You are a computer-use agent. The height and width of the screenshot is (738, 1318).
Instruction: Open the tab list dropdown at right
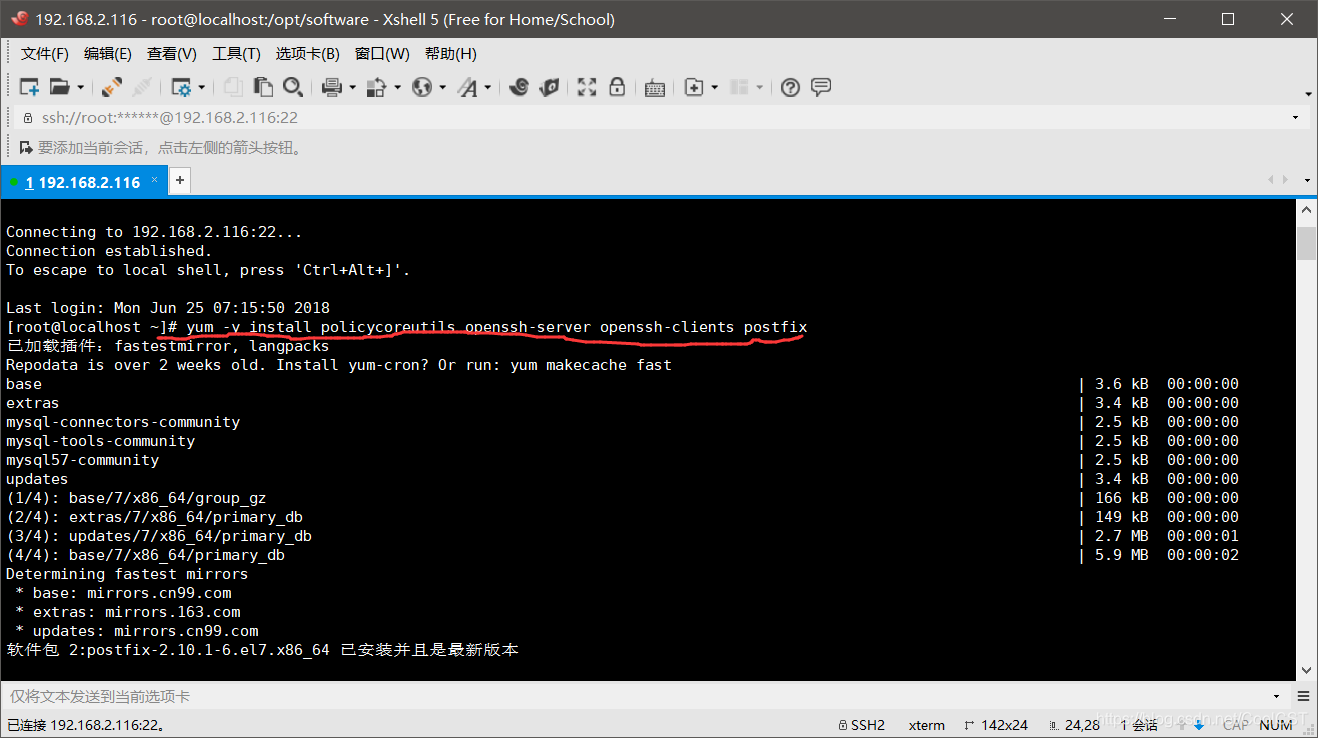[x=1308, y=180]
